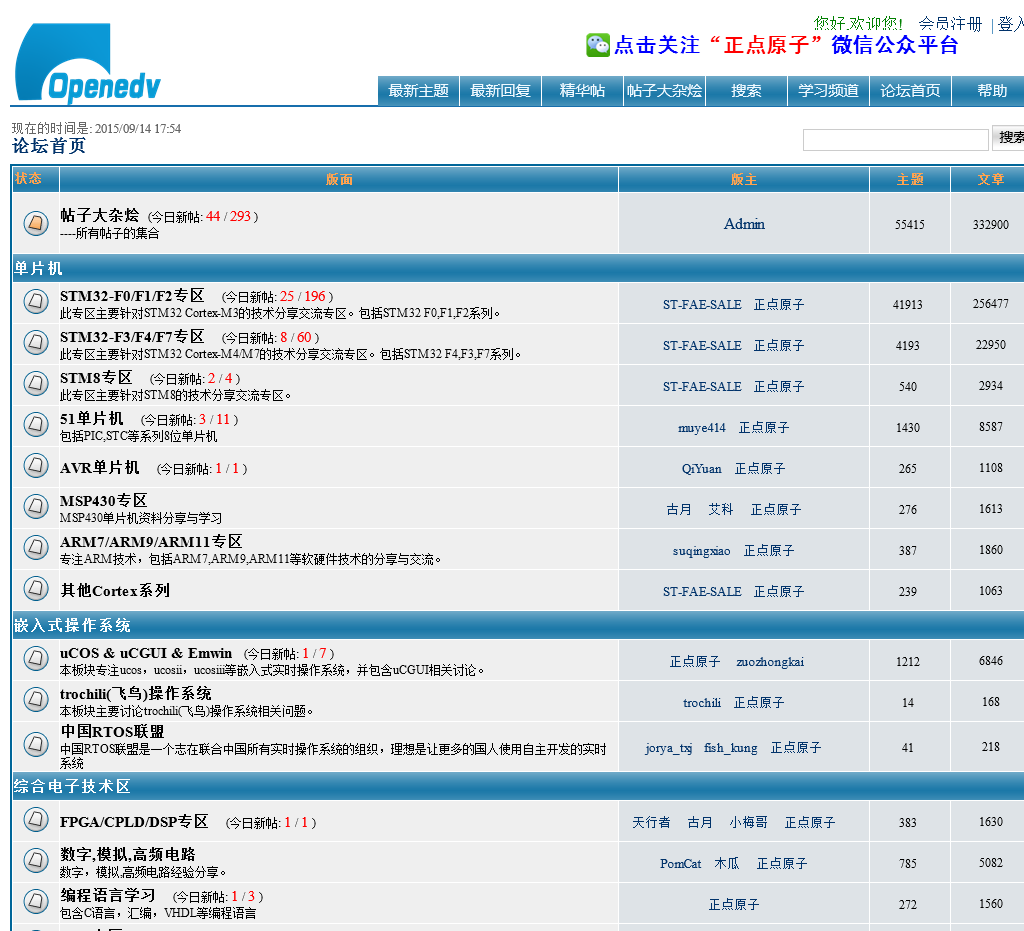This screenshot has height=931, width=1024.
Task: Open the 最新主题 nav tab
Action: pos(419,91)
